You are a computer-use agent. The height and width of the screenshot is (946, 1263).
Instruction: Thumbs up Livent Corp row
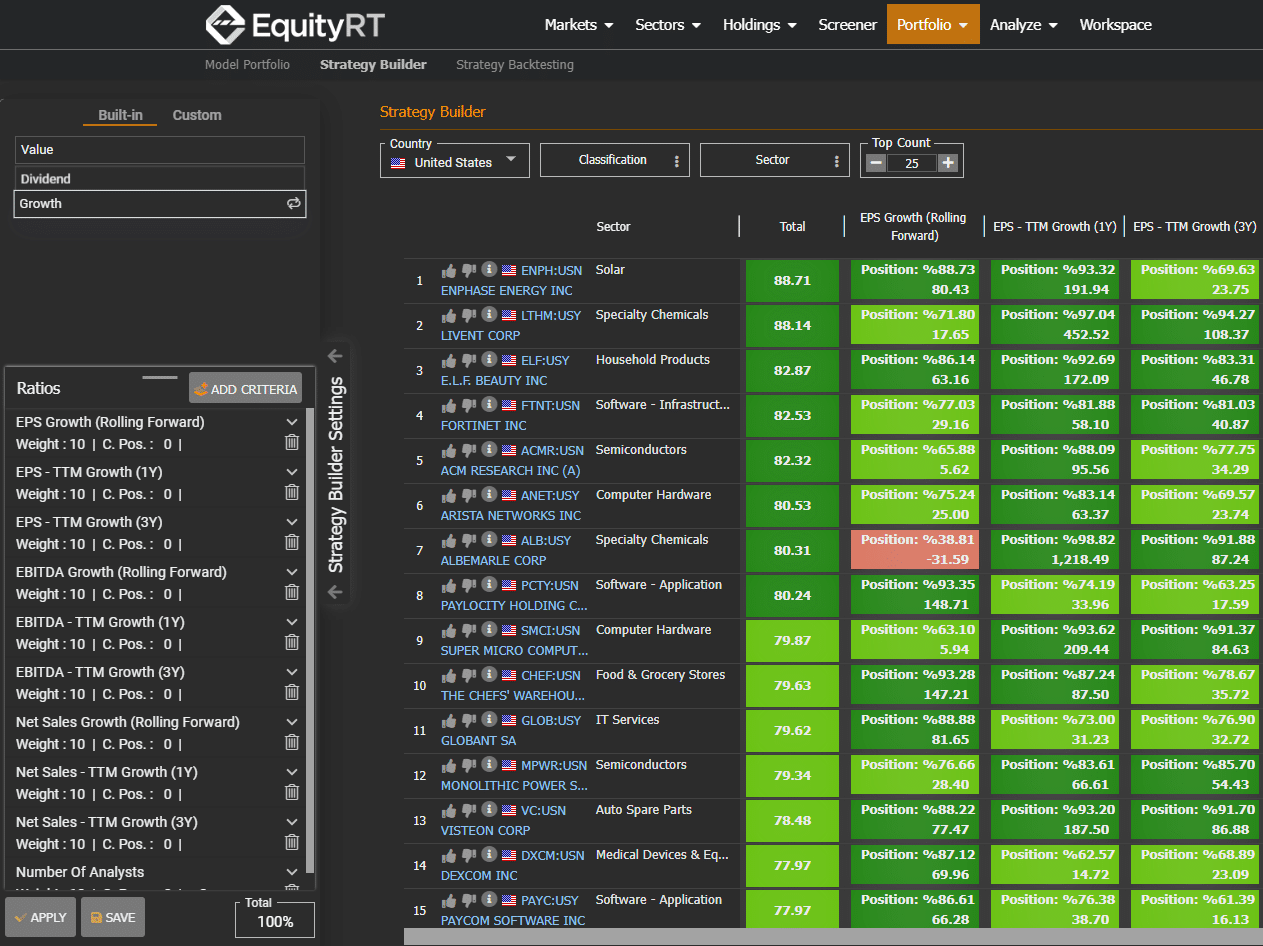(449, 315)
